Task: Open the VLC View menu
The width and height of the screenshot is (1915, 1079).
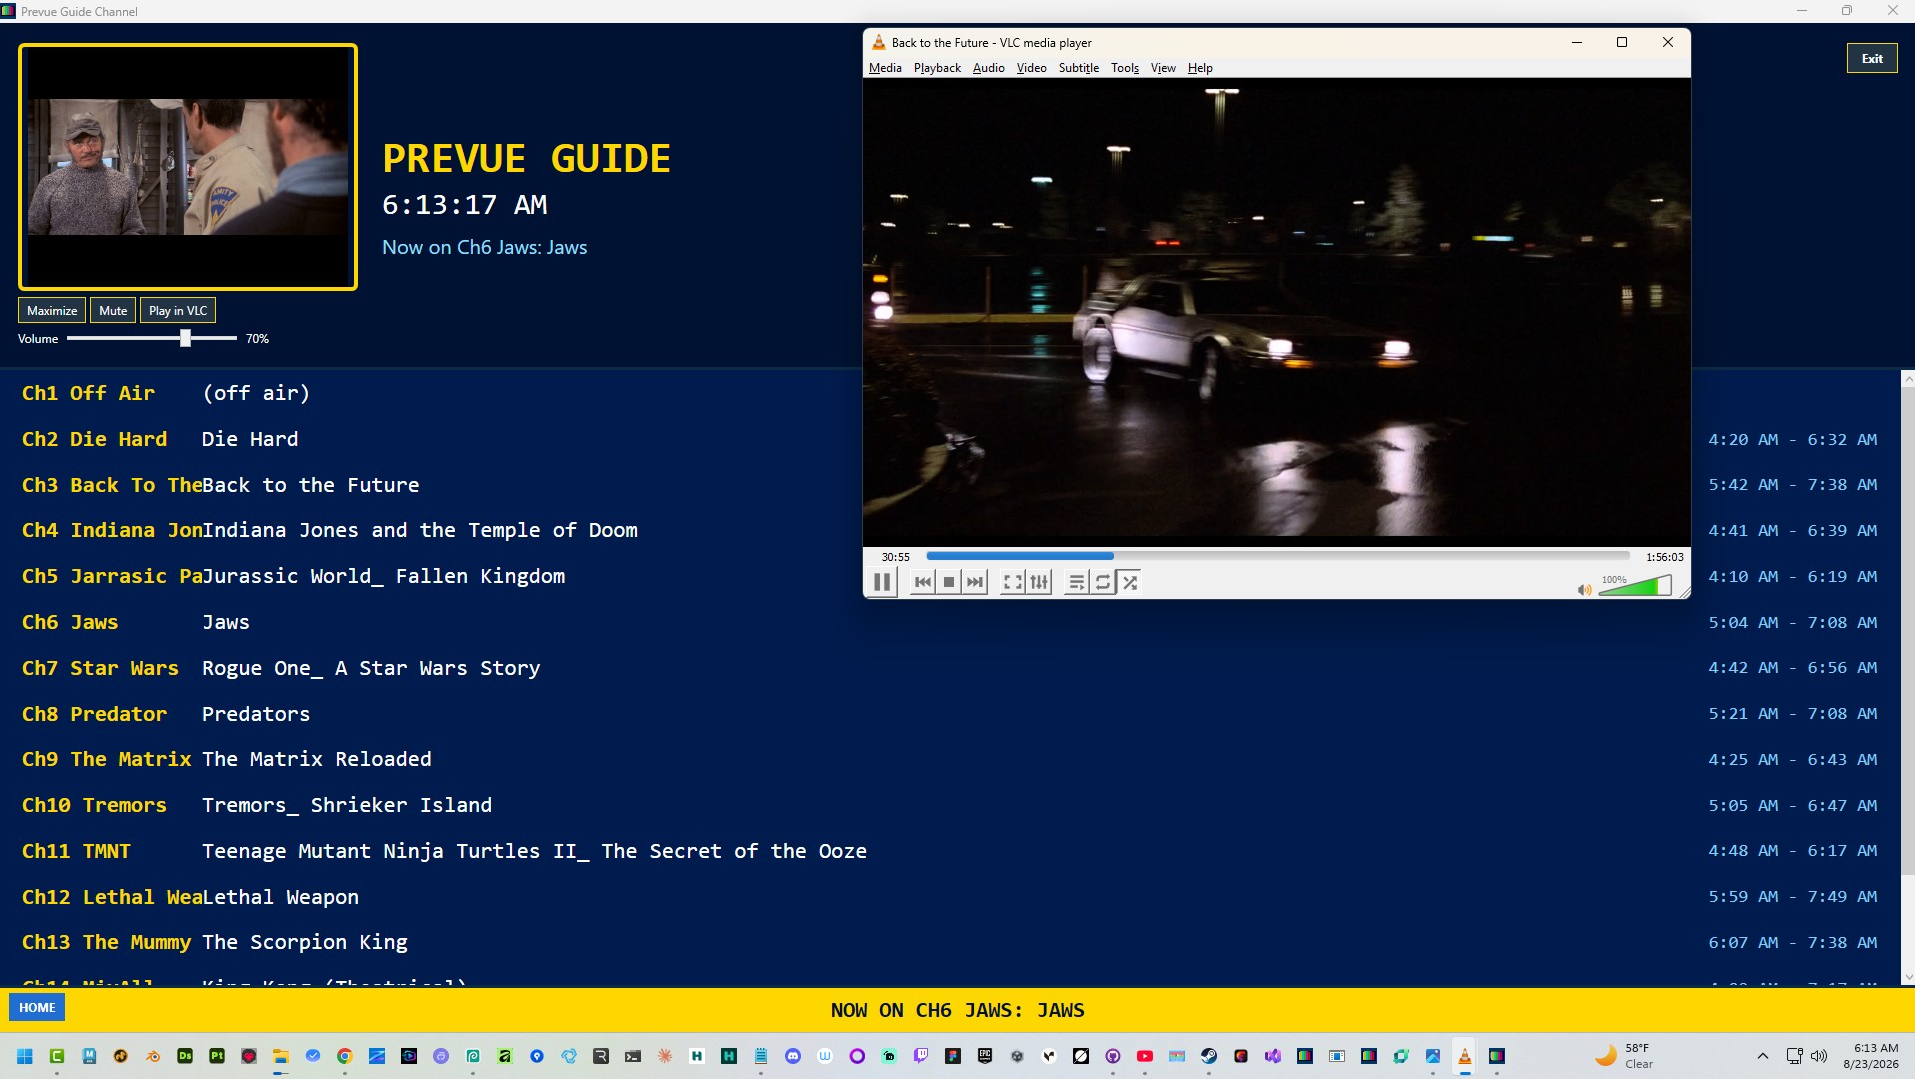Action: pyautogui.click(x=1163, y=68)
